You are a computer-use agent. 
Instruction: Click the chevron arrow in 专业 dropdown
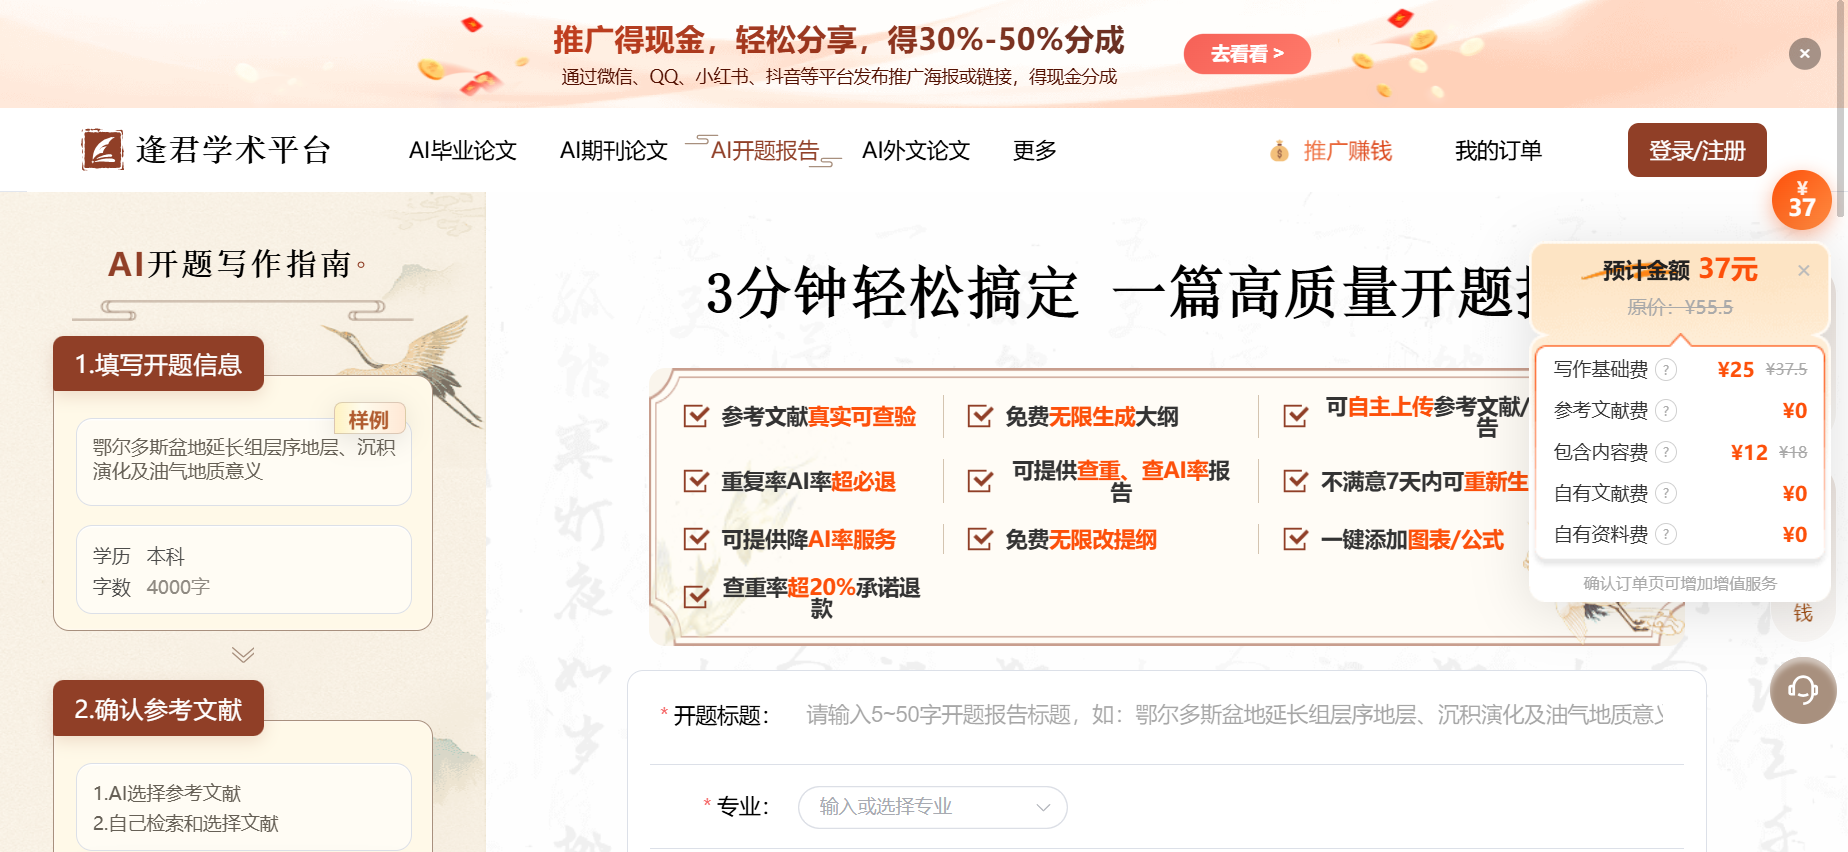1043,808
